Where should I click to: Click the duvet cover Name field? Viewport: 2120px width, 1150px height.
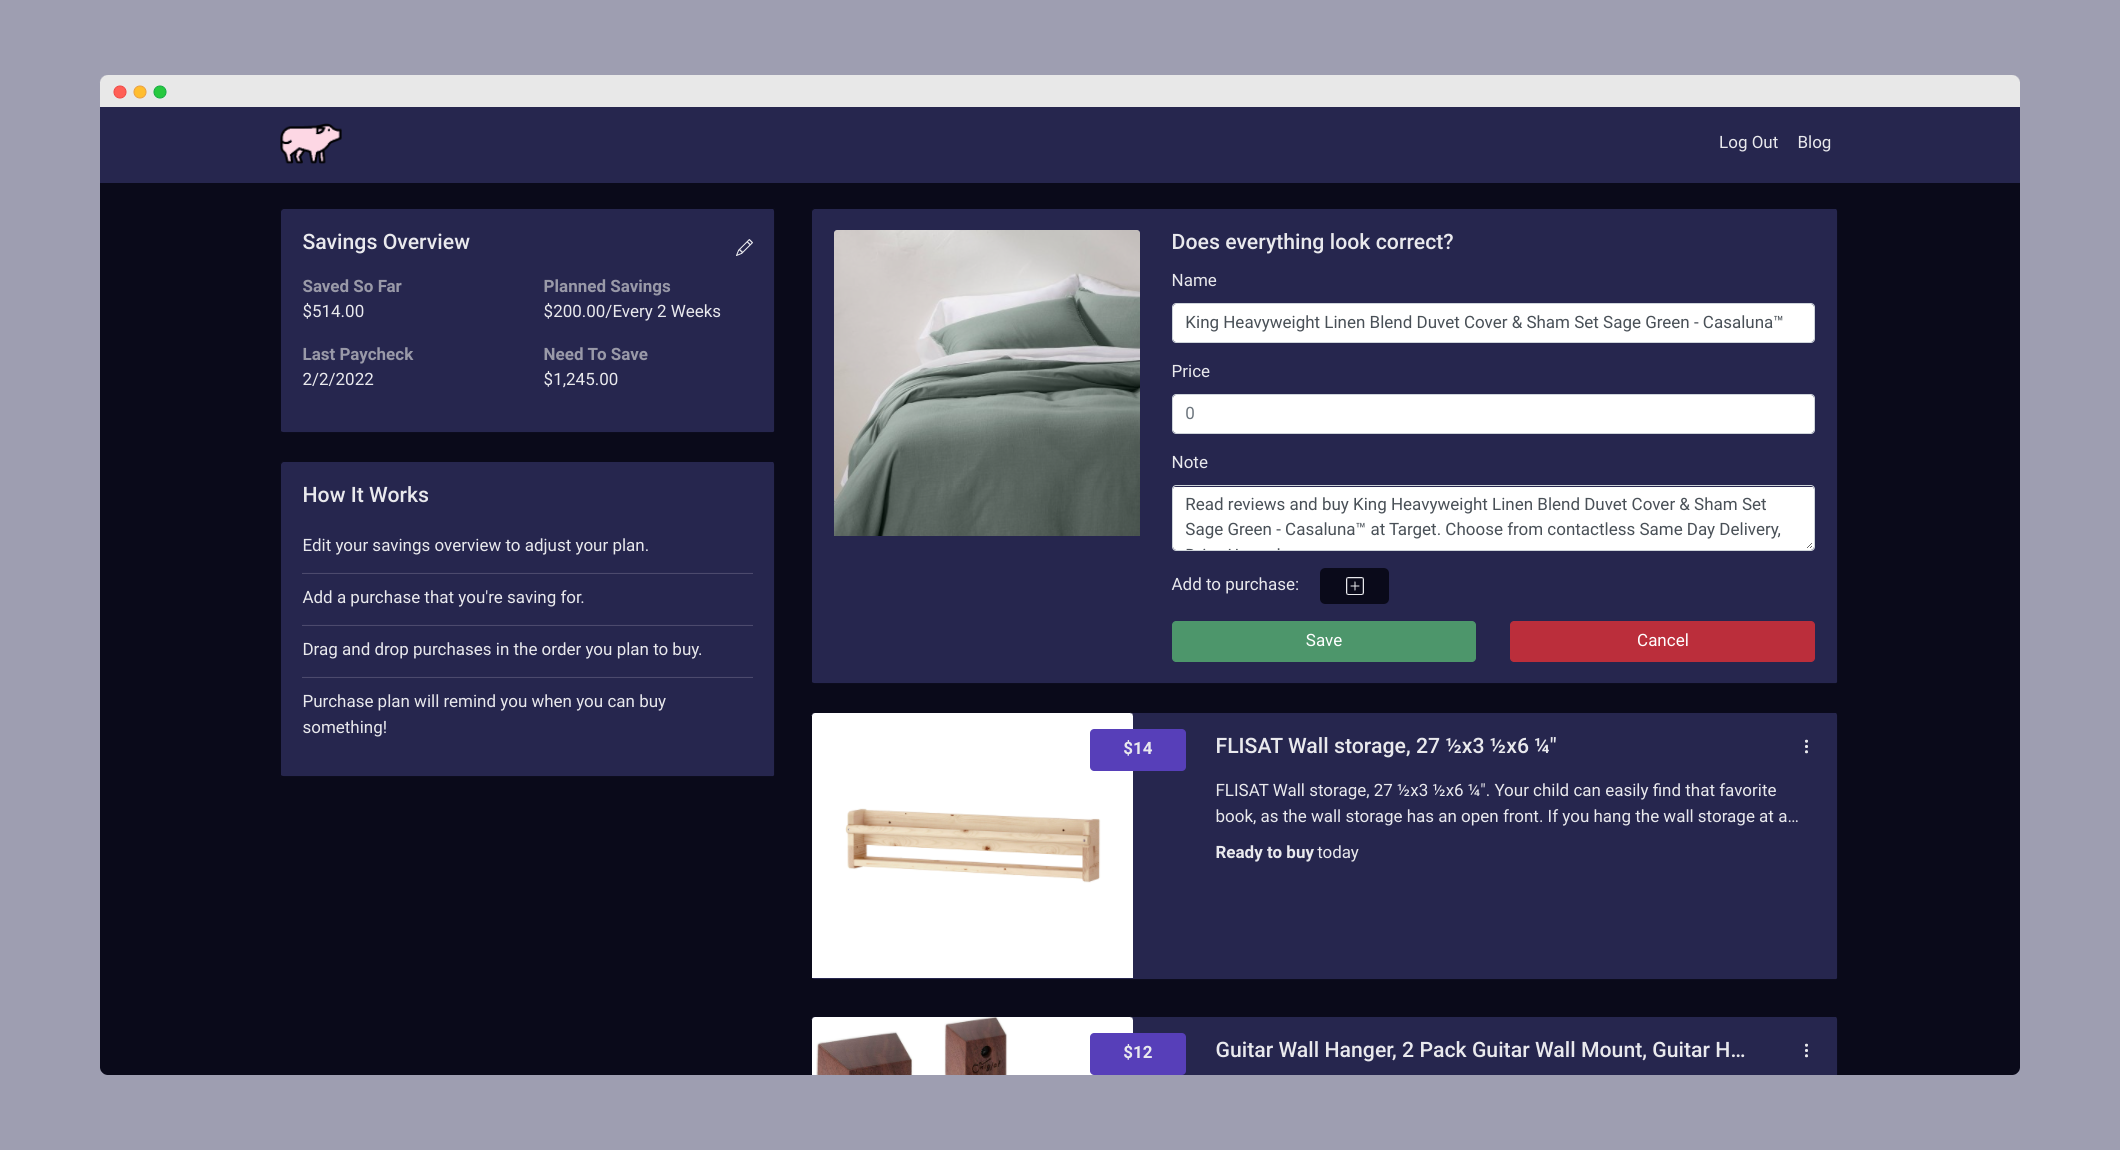tap(1492, 322)
